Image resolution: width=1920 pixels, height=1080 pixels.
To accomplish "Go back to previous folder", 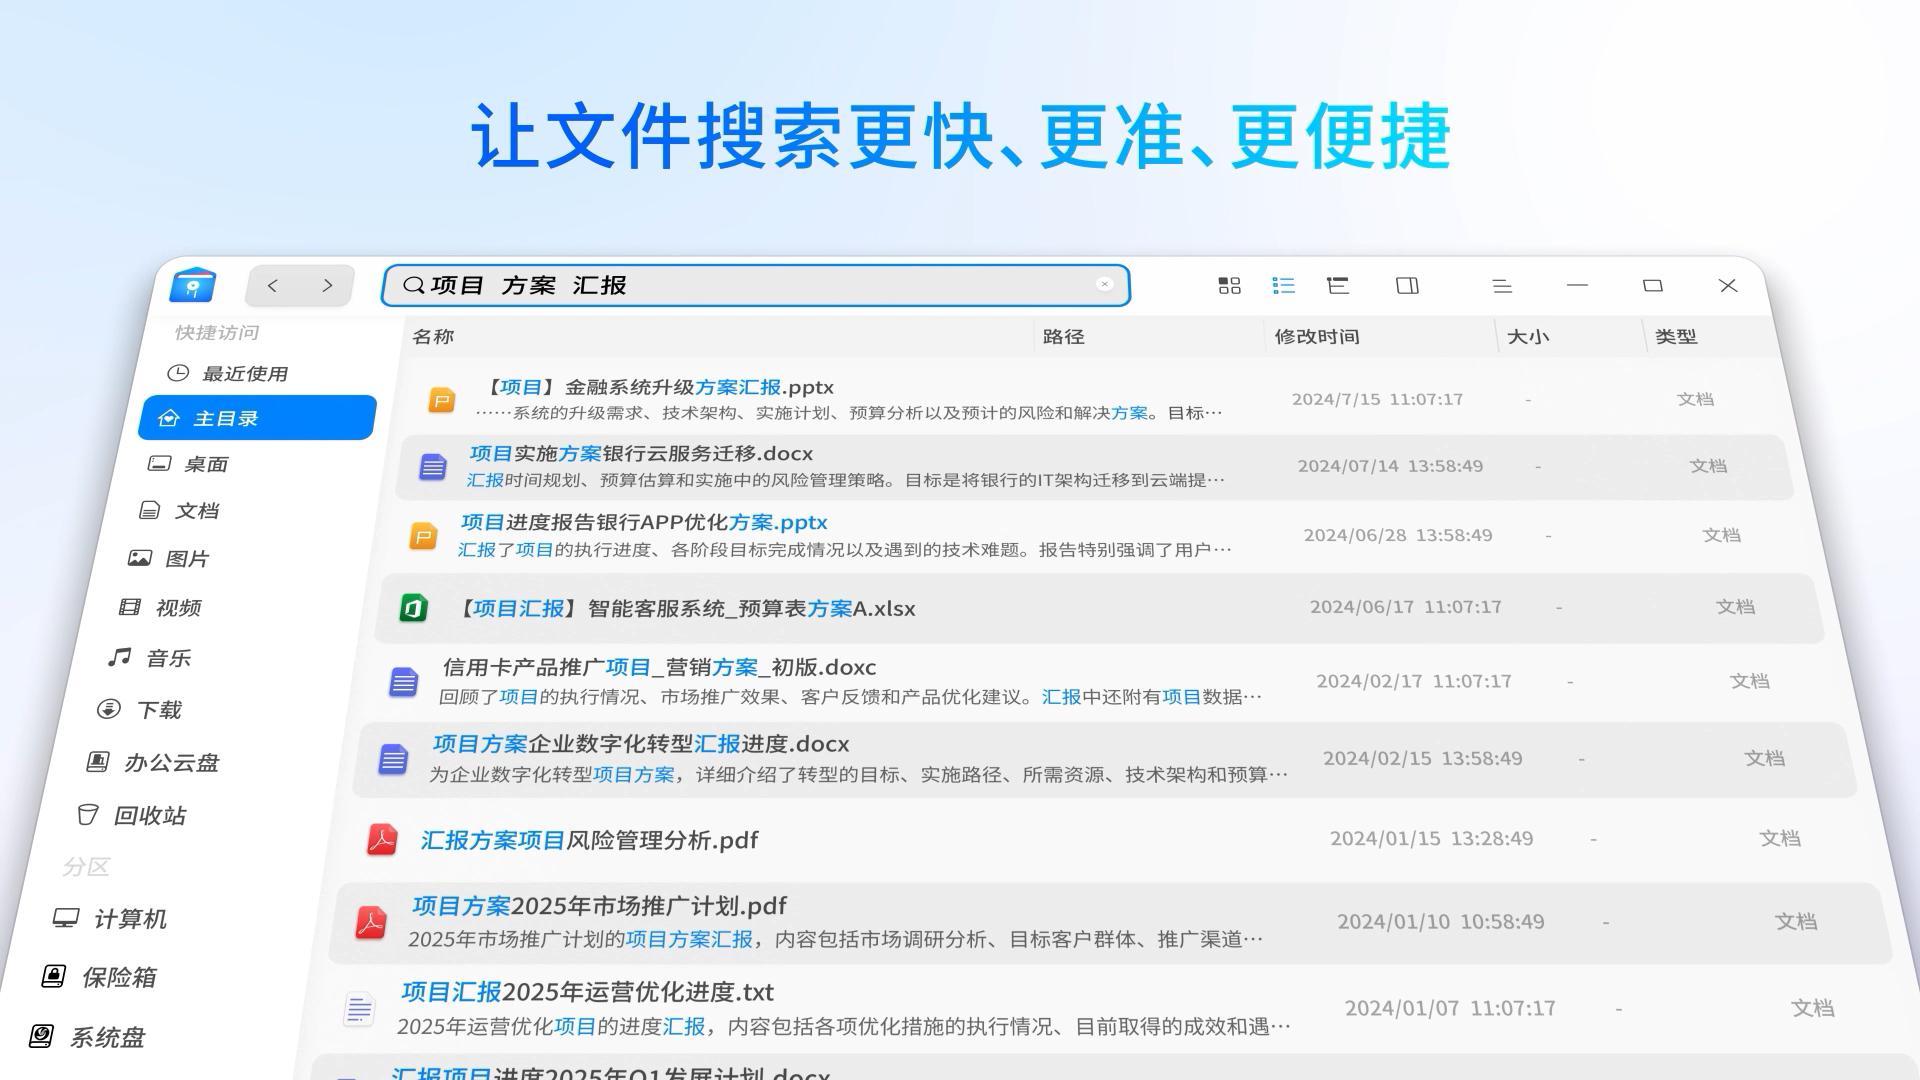I will click(273, 286).
